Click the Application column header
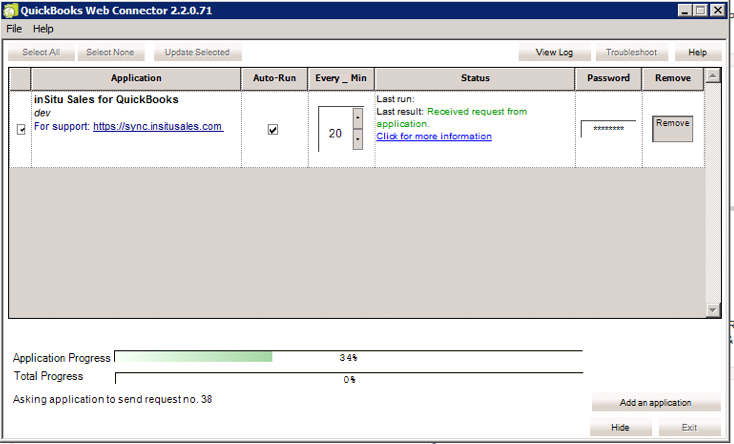This screenshot has width=734, height=444. 136,78
